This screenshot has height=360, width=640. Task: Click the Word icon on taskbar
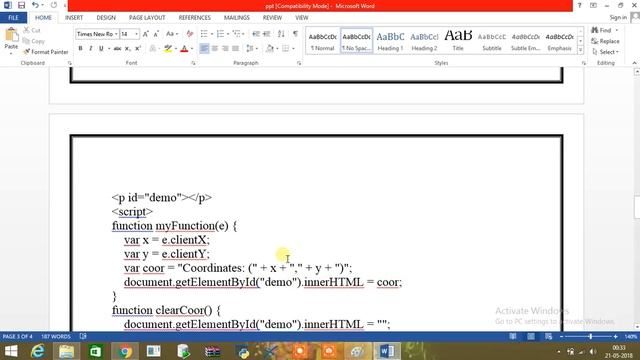(387, 351)
